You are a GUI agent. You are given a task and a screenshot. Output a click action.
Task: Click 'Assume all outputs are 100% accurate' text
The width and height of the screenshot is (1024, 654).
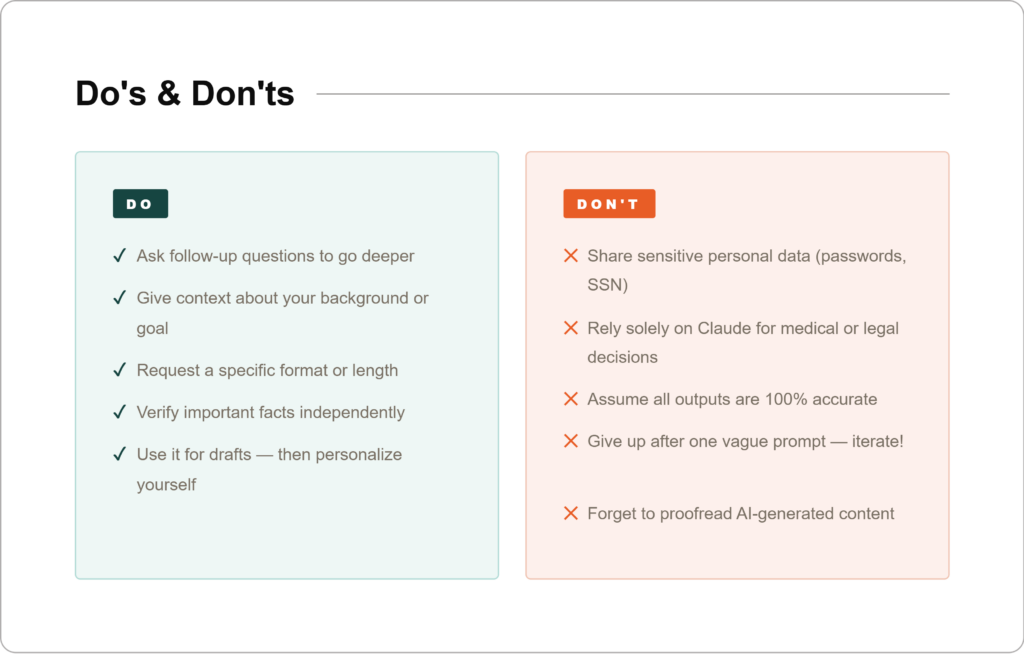(732, 399)
